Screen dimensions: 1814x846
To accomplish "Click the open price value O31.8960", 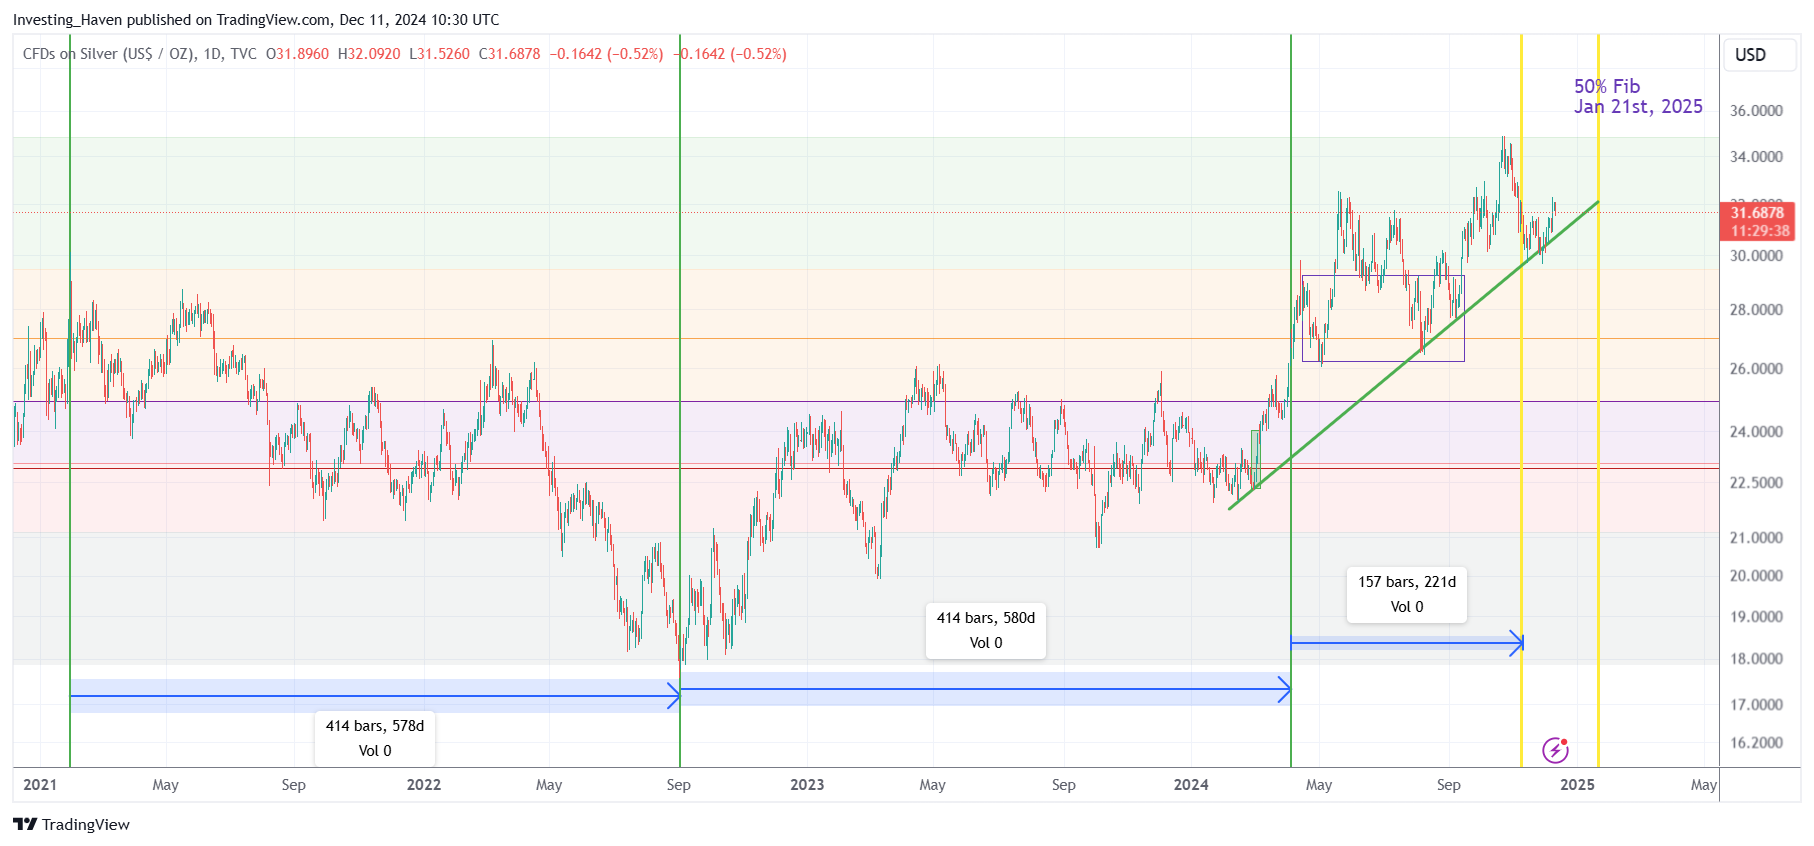I will point(297,54).
